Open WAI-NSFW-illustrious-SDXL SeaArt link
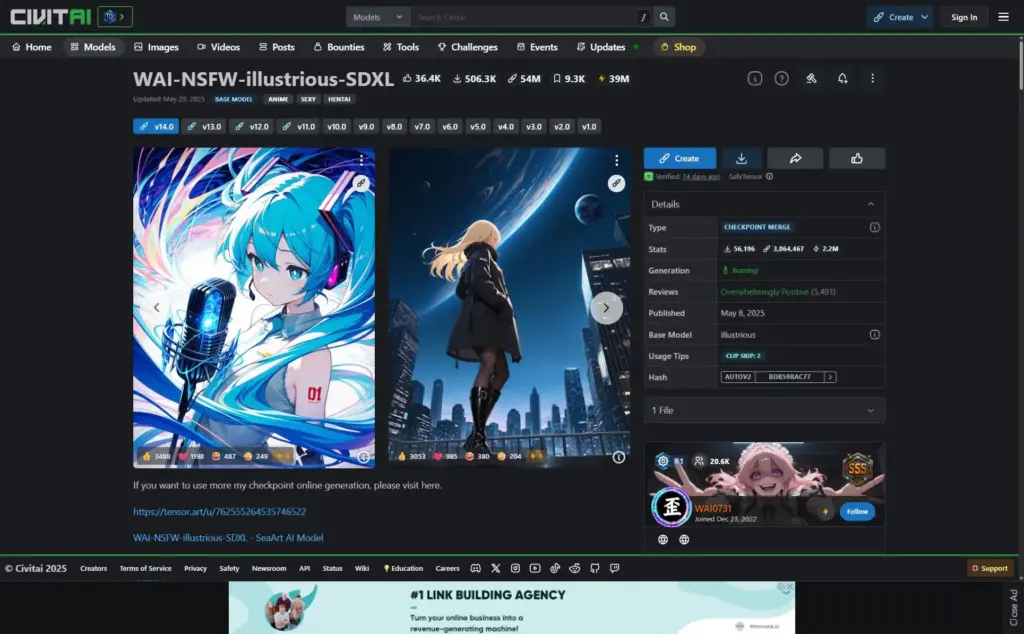 [228, 538]
